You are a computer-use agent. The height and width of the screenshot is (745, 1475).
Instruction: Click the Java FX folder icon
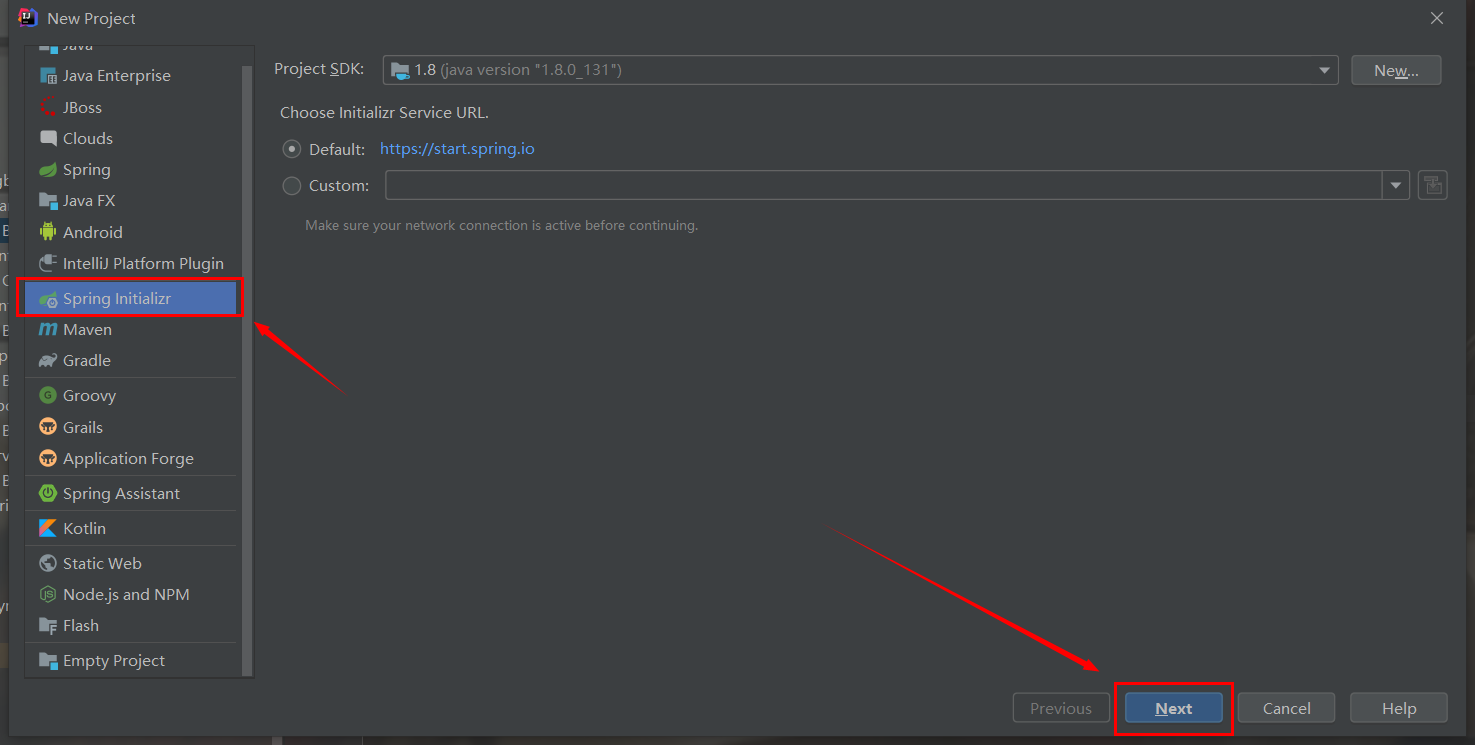click(x=48, y=201)
